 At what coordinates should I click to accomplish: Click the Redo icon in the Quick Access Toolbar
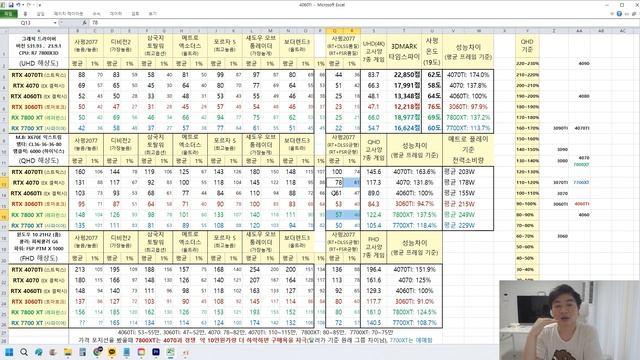[x=29, y=5]
